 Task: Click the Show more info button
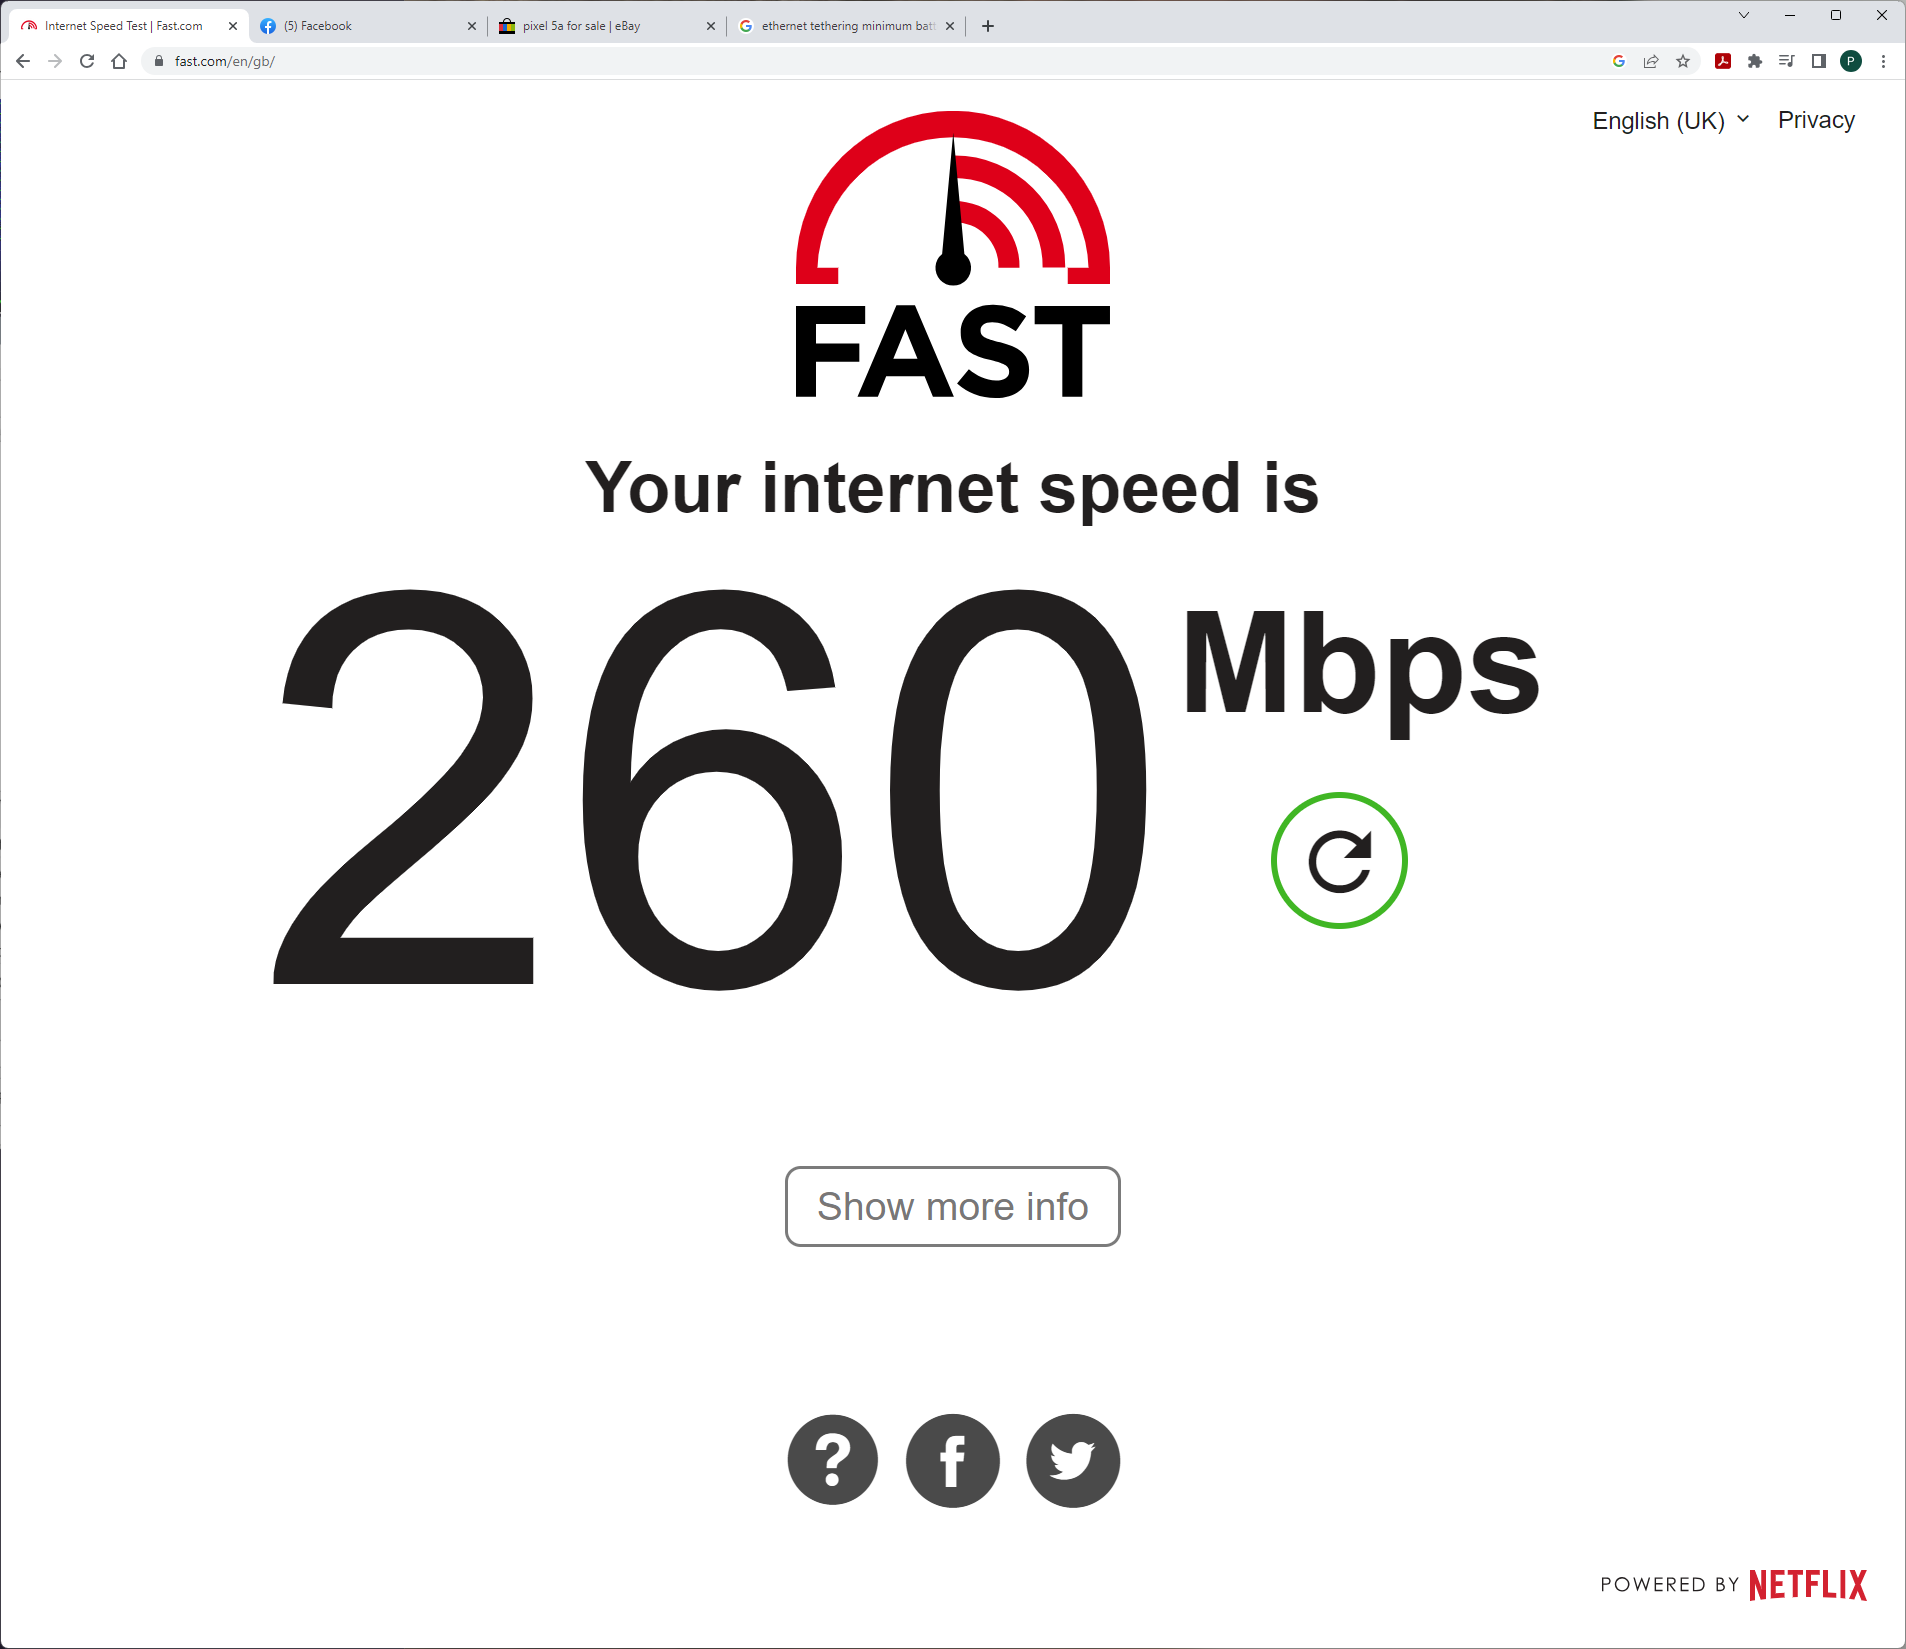pyautogui.click(x=953, y=1206)
